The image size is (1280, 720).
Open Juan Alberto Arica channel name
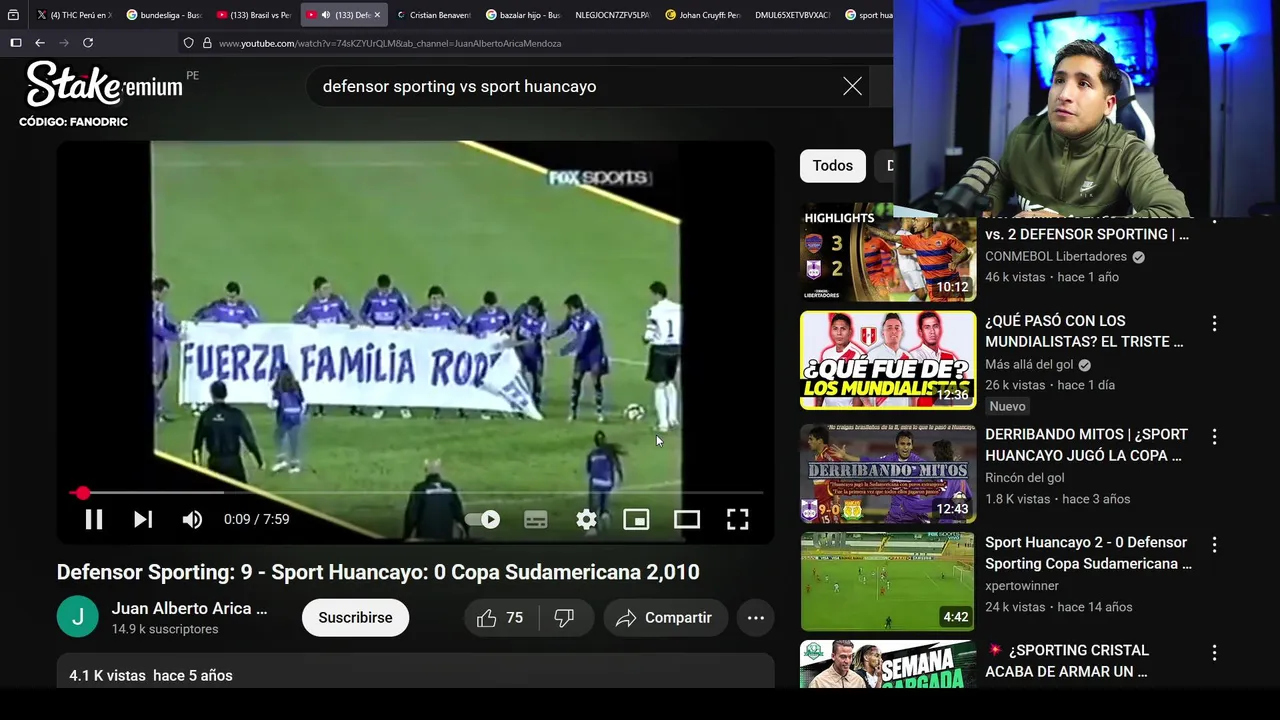(x=189, y=608)
